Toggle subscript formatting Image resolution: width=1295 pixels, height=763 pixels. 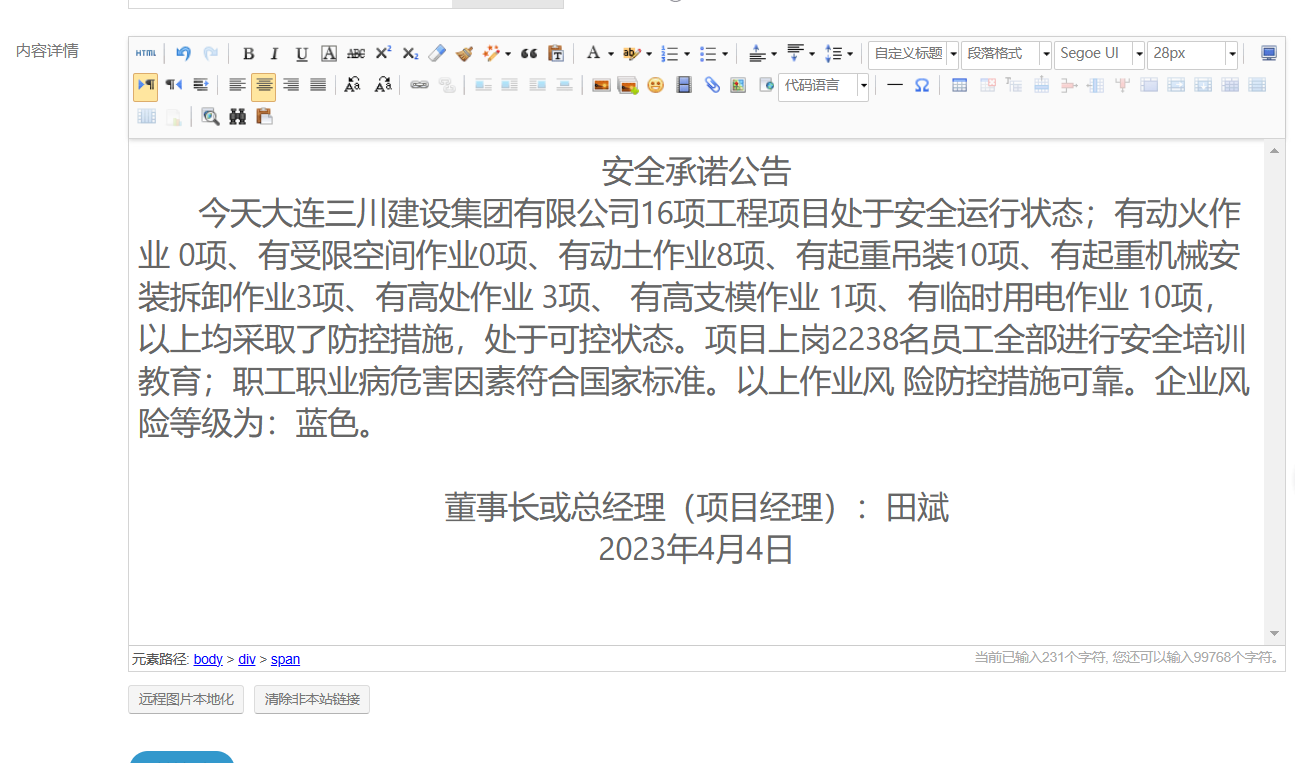pos(410,53)
